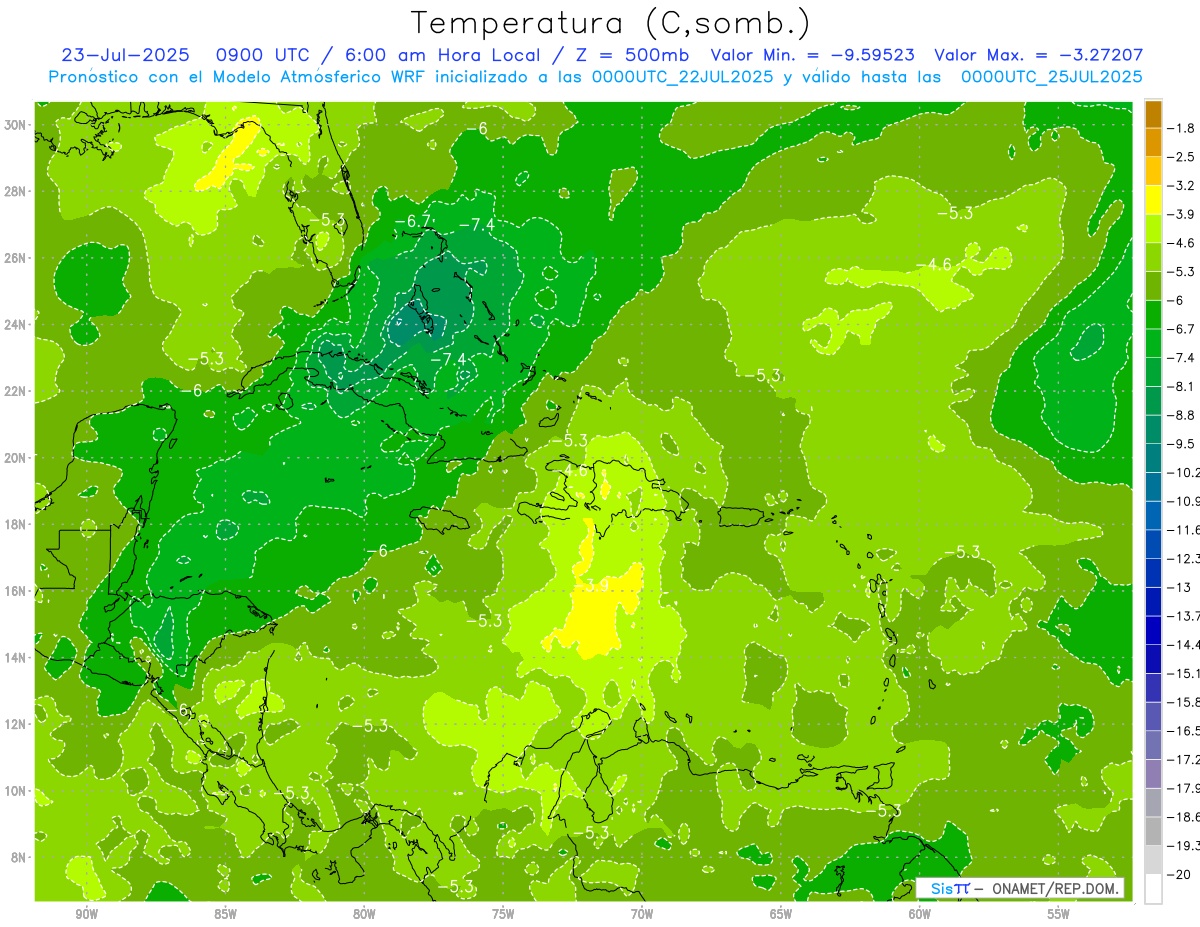This screenshot has height=927, width=1200.
Task: Click the "0000UTC_22JUL2025" initialization time
Action: tap(683, 77)
